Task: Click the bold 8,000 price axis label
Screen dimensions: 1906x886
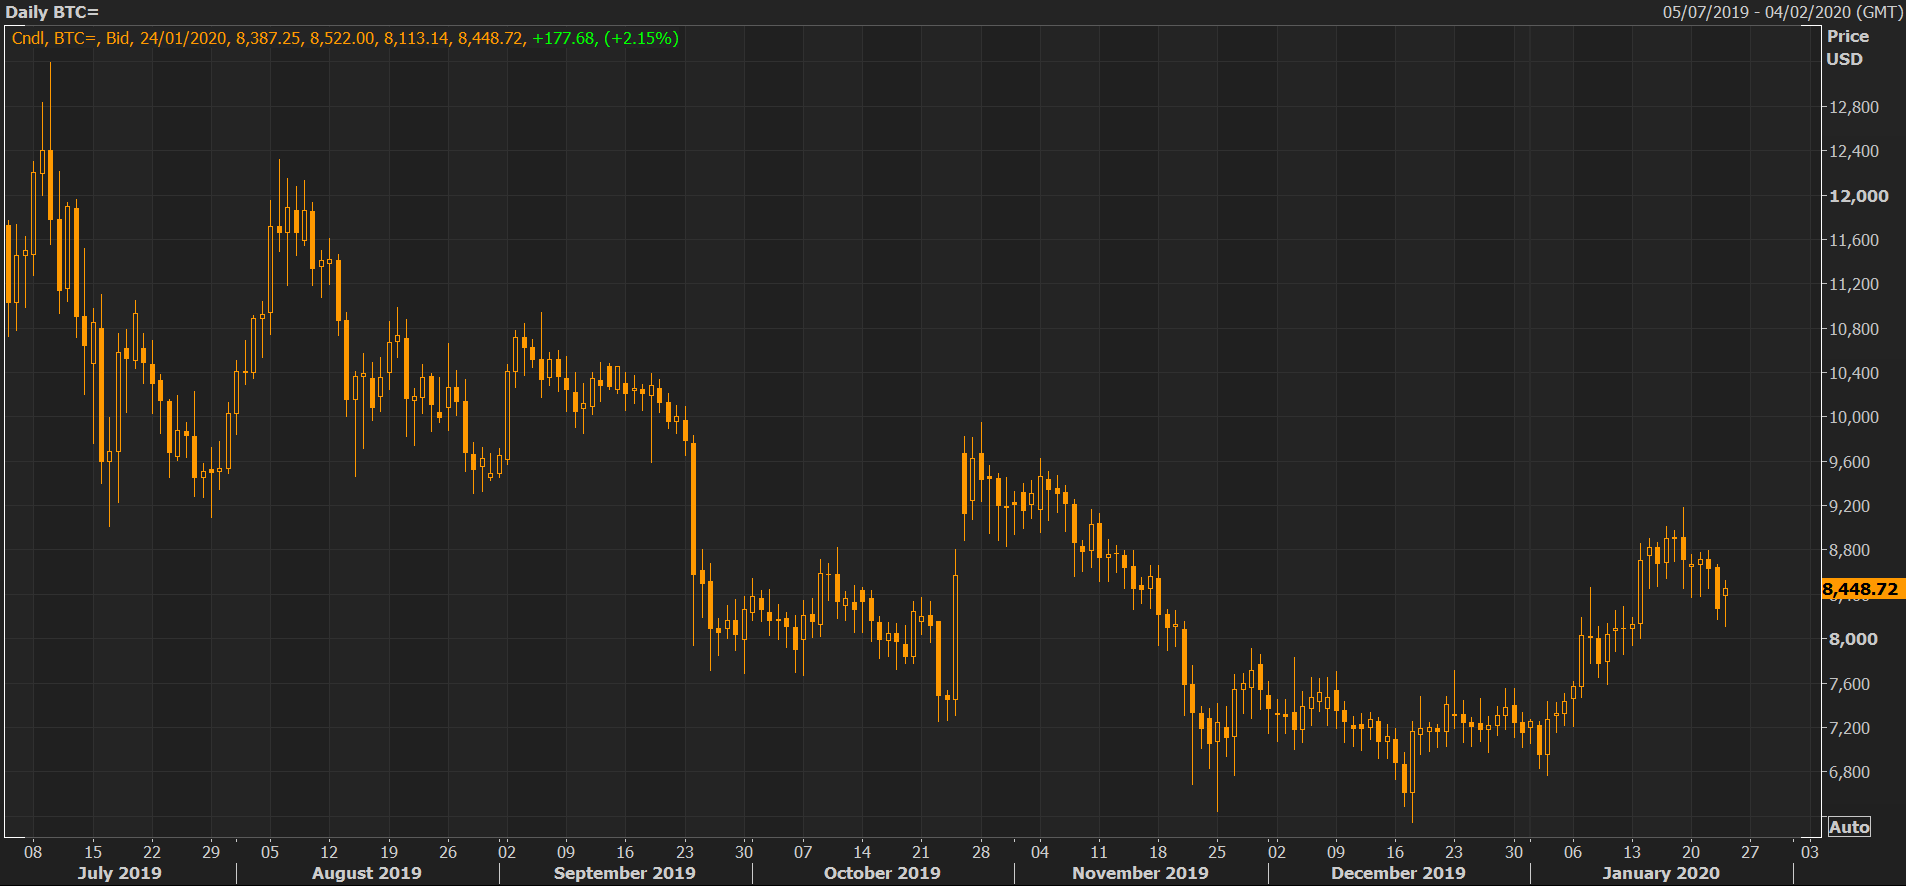Action: [x=1853, y=639]
